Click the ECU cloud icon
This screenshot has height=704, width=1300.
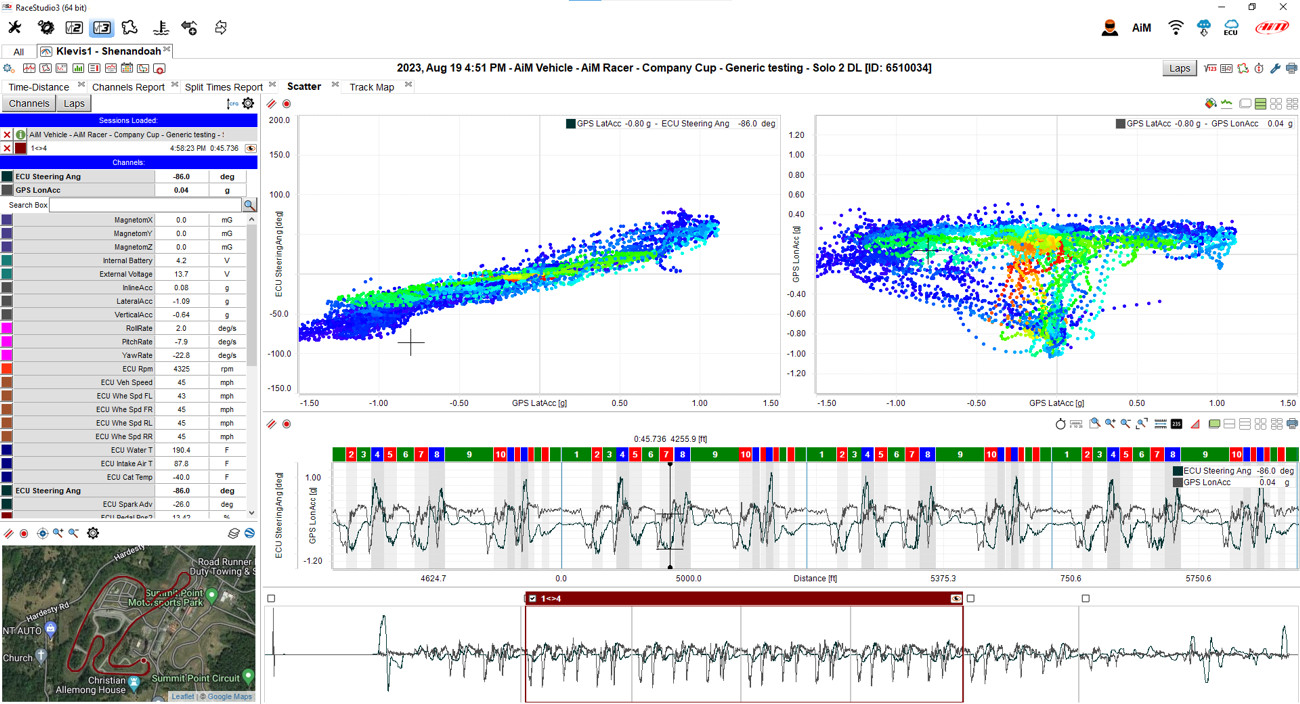point(1231,28)
